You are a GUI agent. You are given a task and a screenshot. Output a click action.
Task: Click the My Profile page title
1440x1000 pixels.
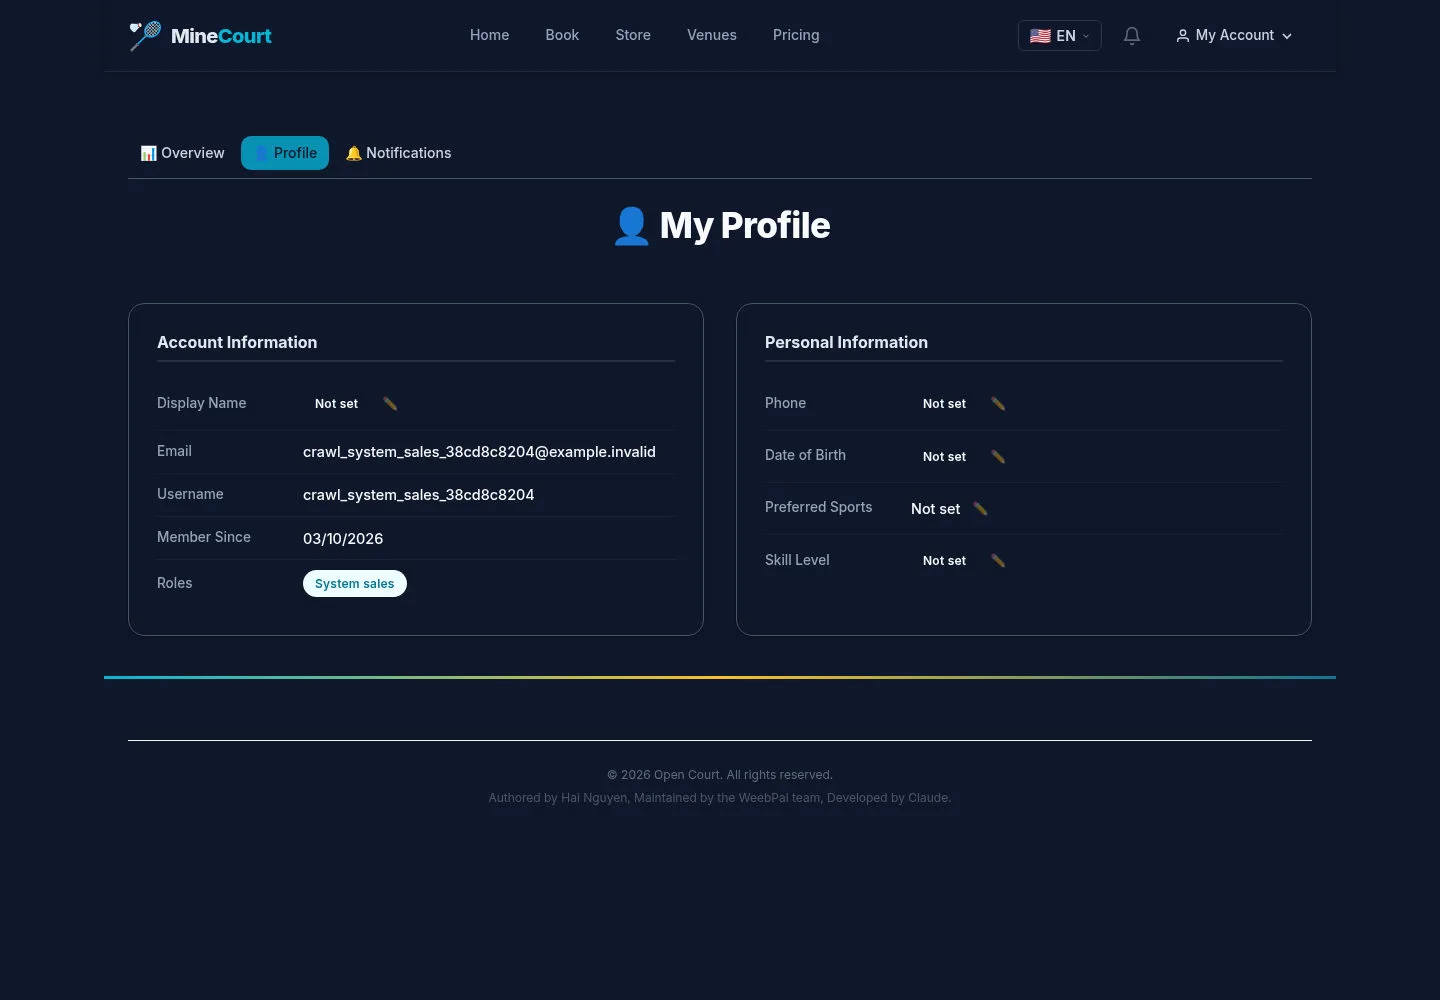[x=720, y=226]
